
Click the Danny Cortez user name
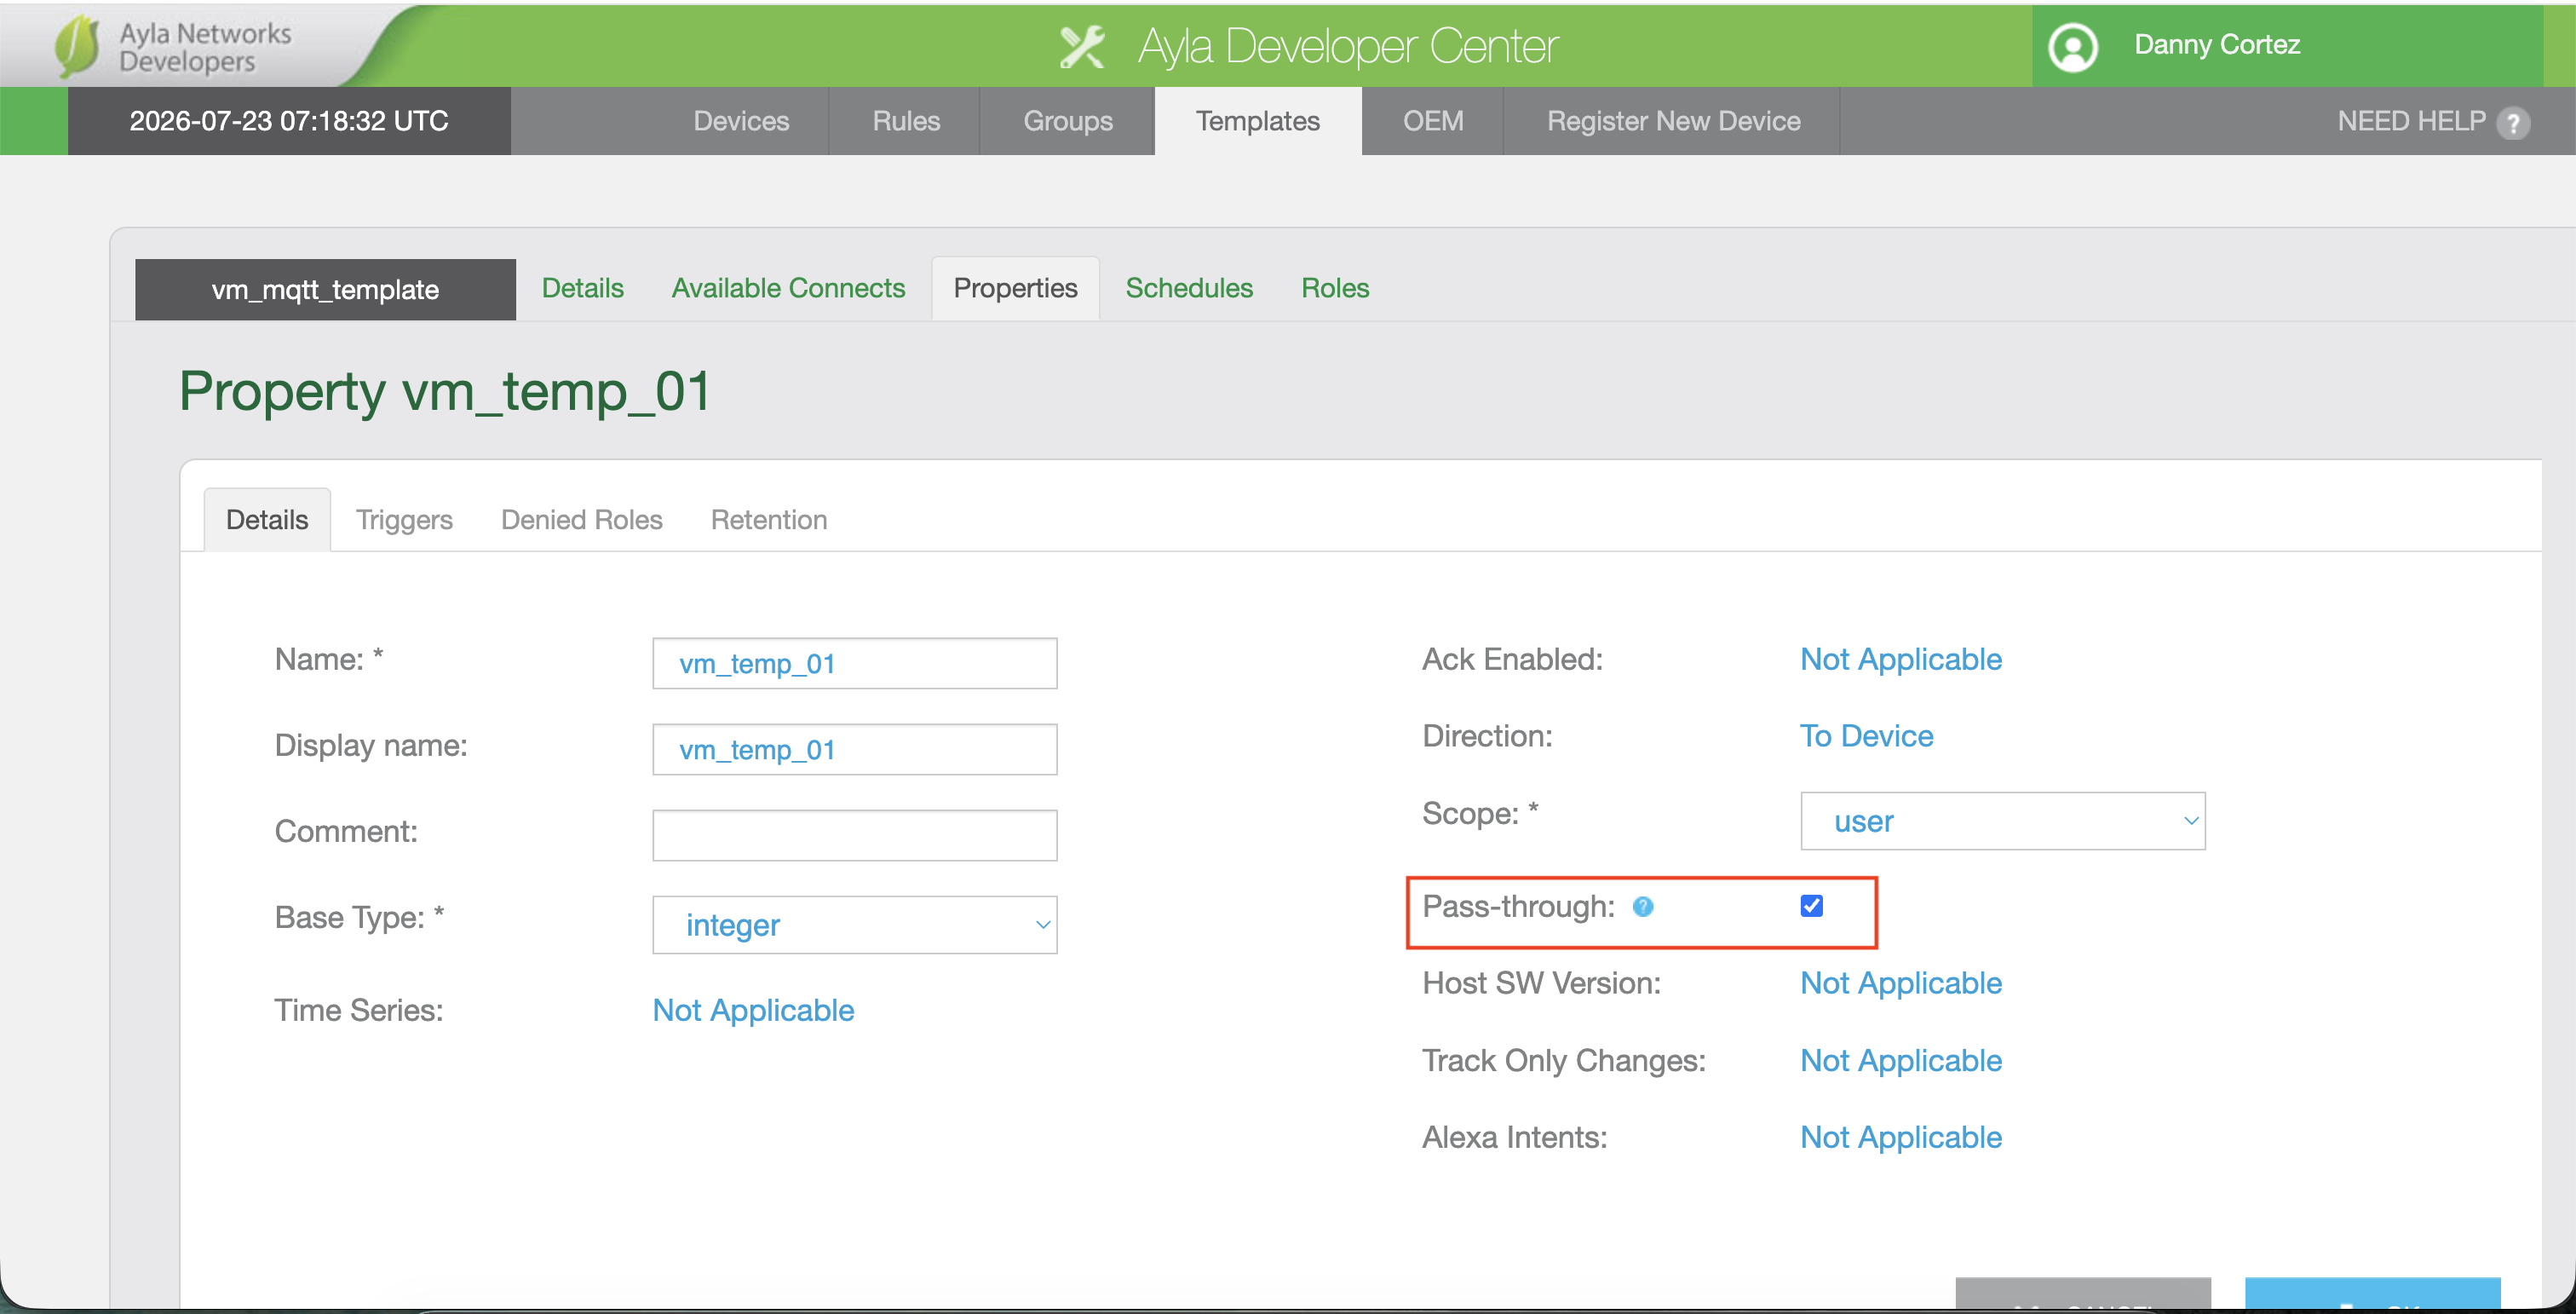point(2217,45)
